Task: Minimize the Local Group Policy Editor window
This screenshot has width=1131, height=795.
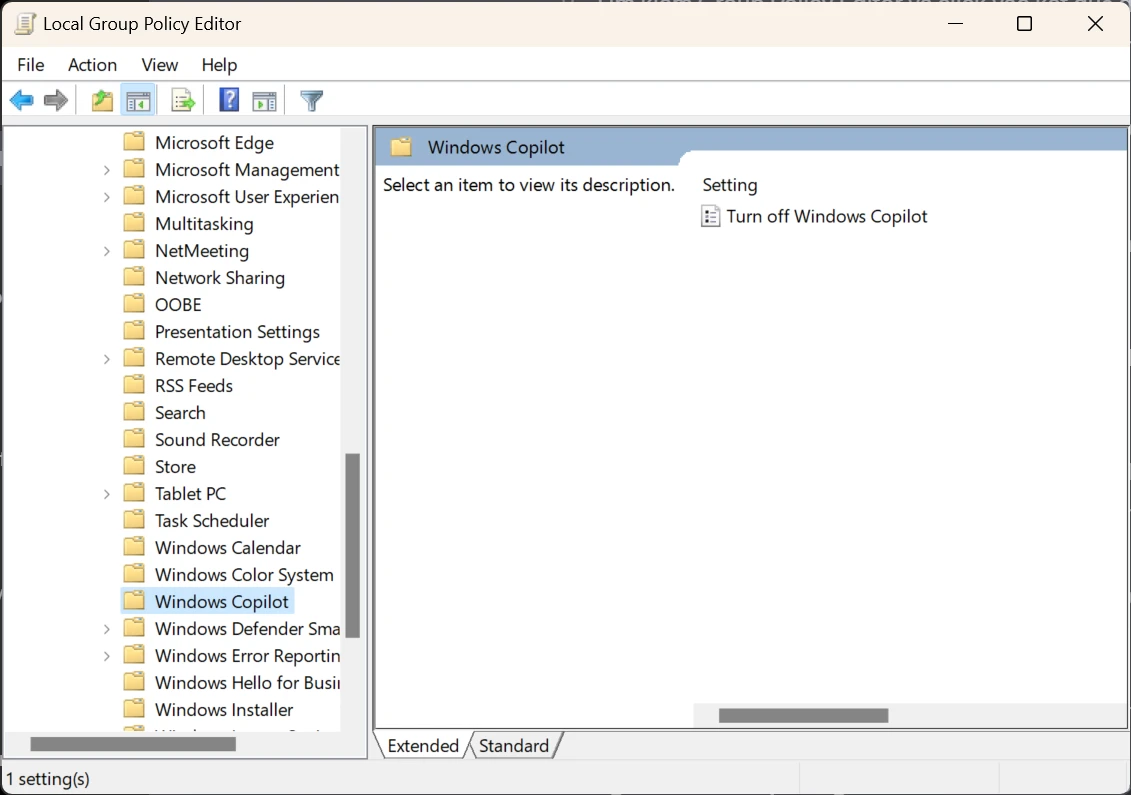Action: click(x=956, y=24)
